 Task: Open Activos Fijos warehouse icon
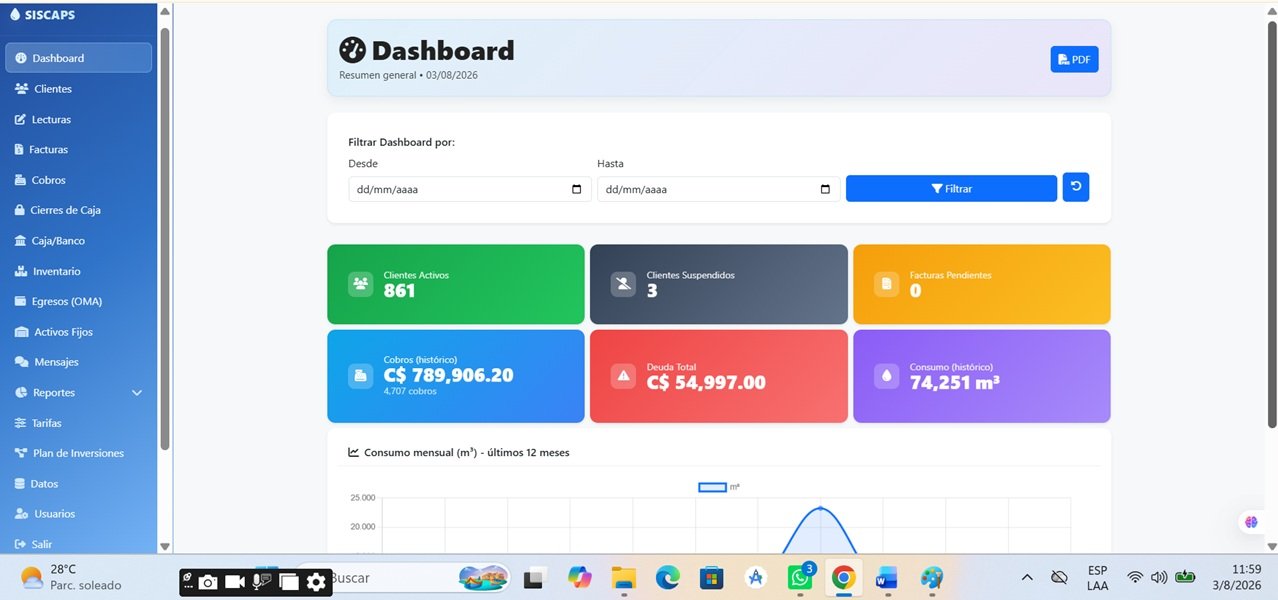click(x=22, y=332)
